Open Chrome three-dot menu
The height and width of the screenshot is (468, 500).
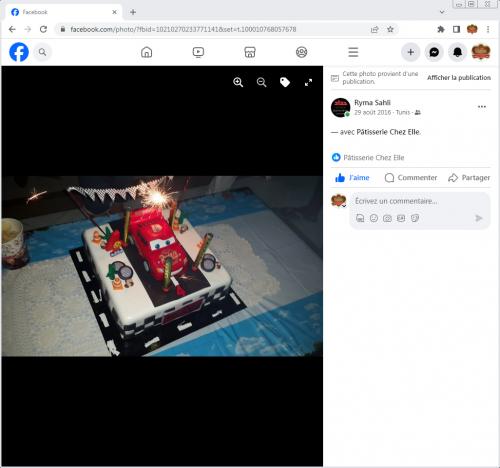pos(488,29)
